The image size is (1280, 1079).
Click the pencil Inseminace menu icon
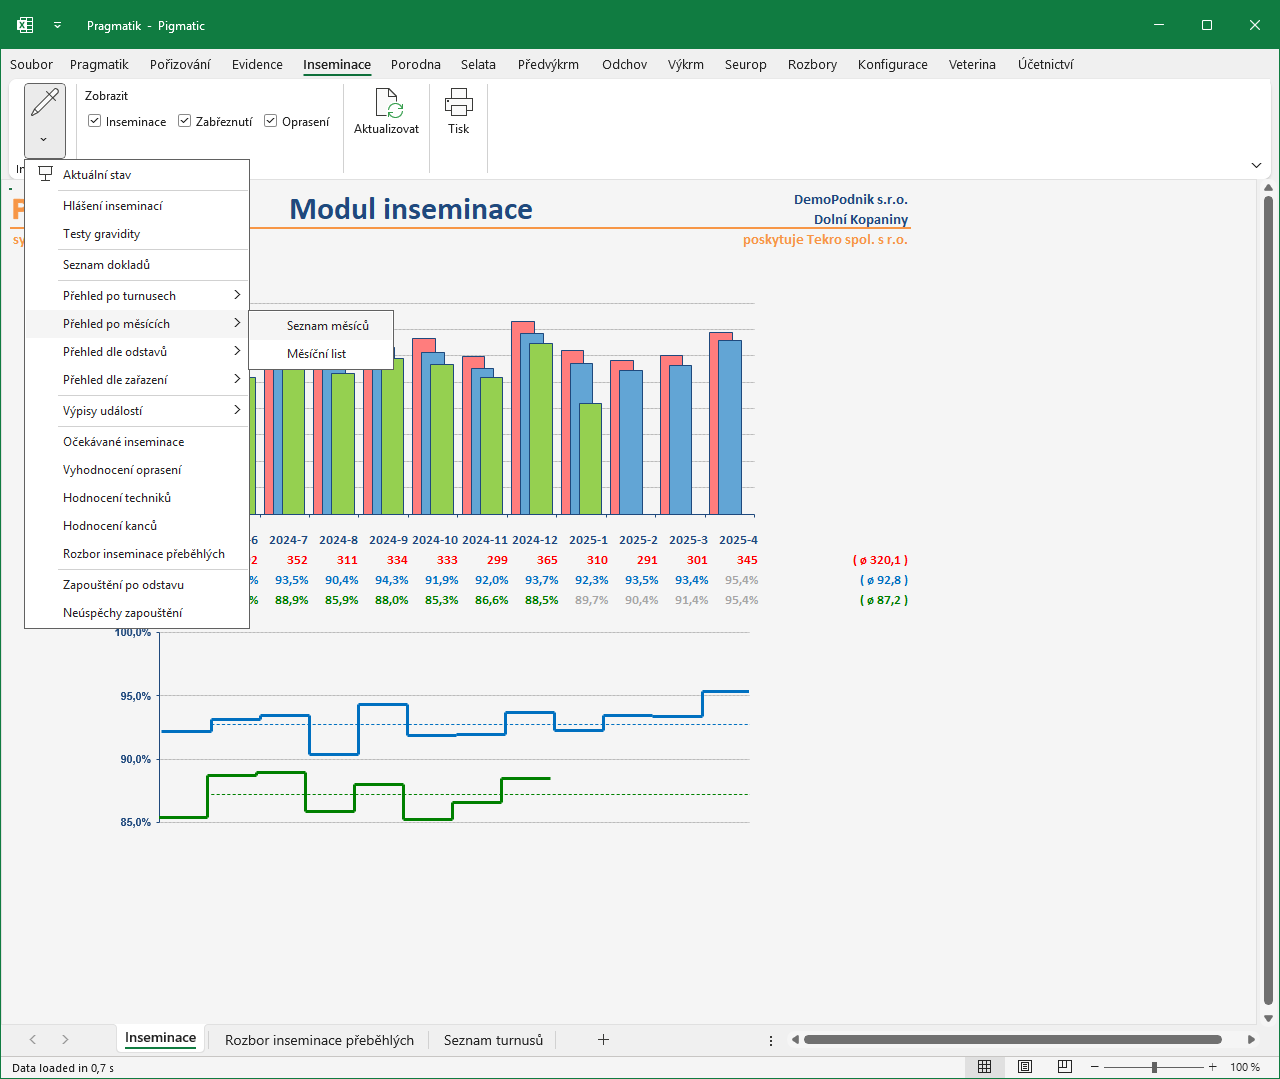click(x=45, y=102)
